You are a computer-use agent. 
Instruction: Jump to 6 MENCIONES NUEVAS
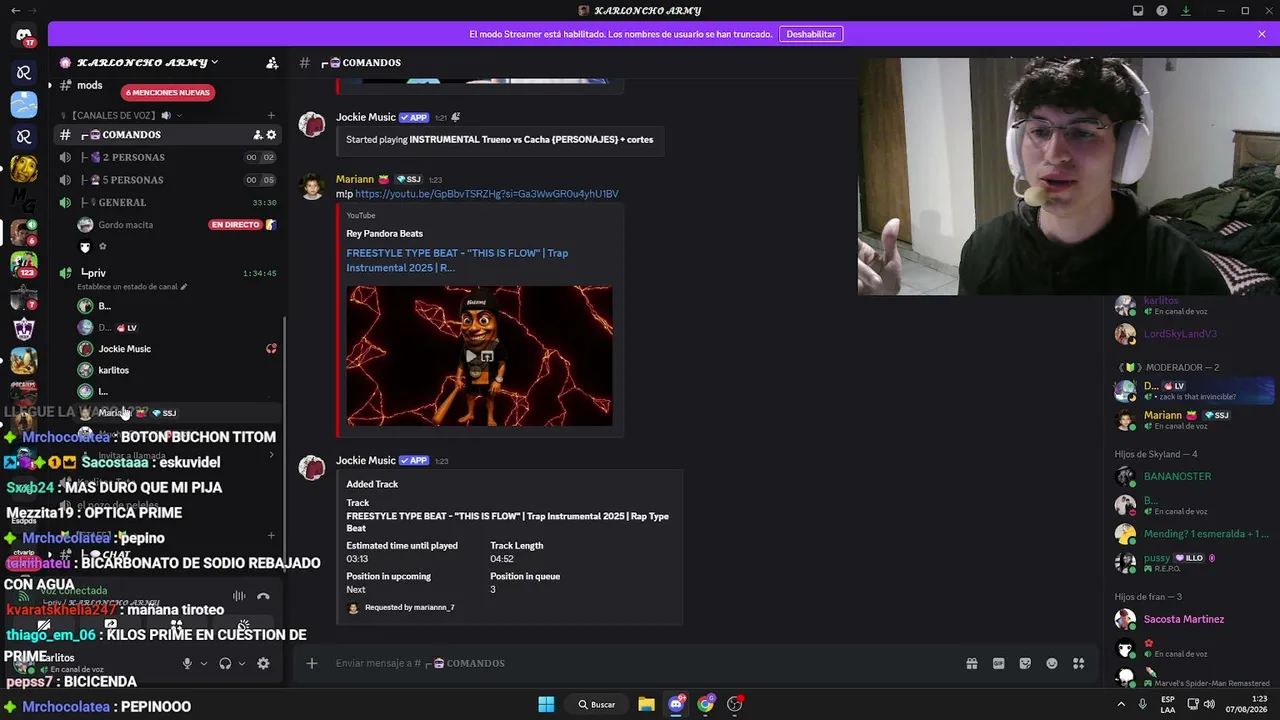[x=167, y=93]
